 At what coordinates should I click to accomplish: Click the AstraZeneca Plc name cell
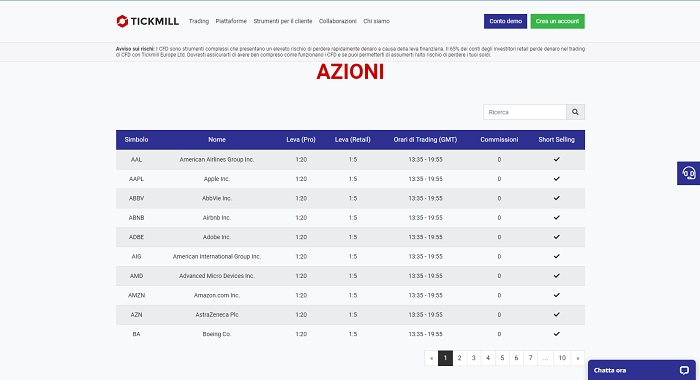[217, 315]
